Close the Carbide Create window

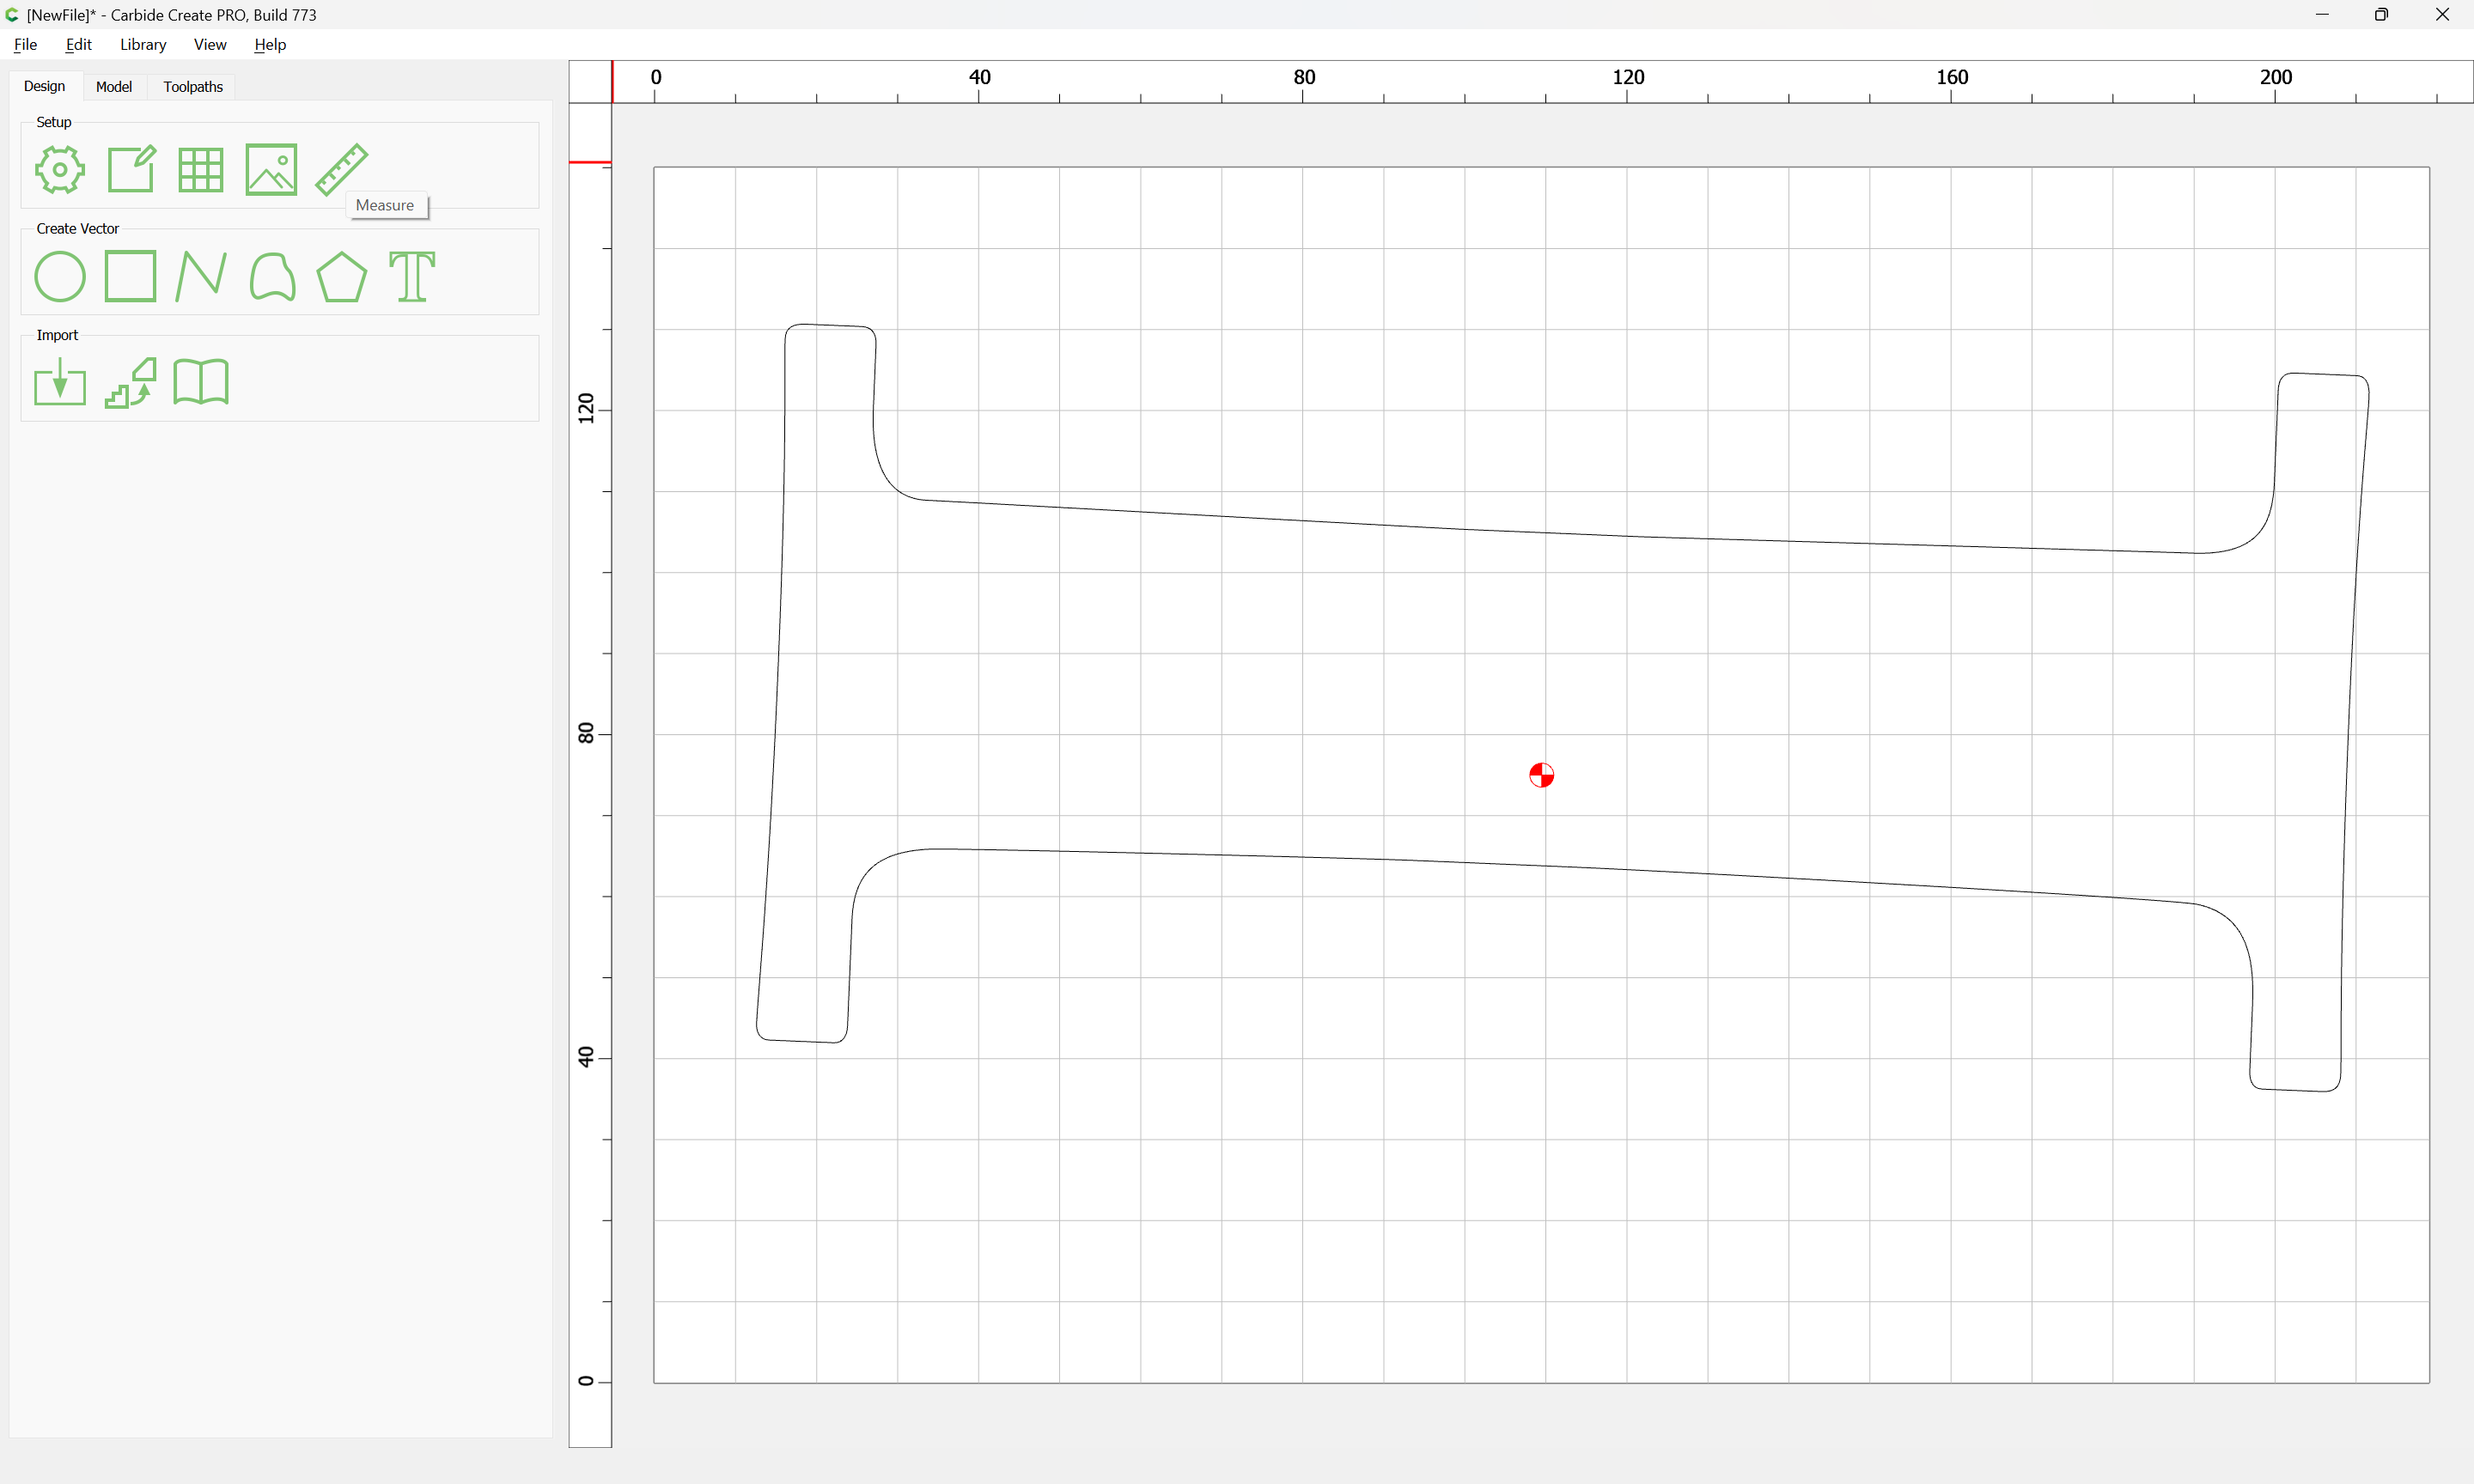pyautogui.click(x=2442, y=14)
